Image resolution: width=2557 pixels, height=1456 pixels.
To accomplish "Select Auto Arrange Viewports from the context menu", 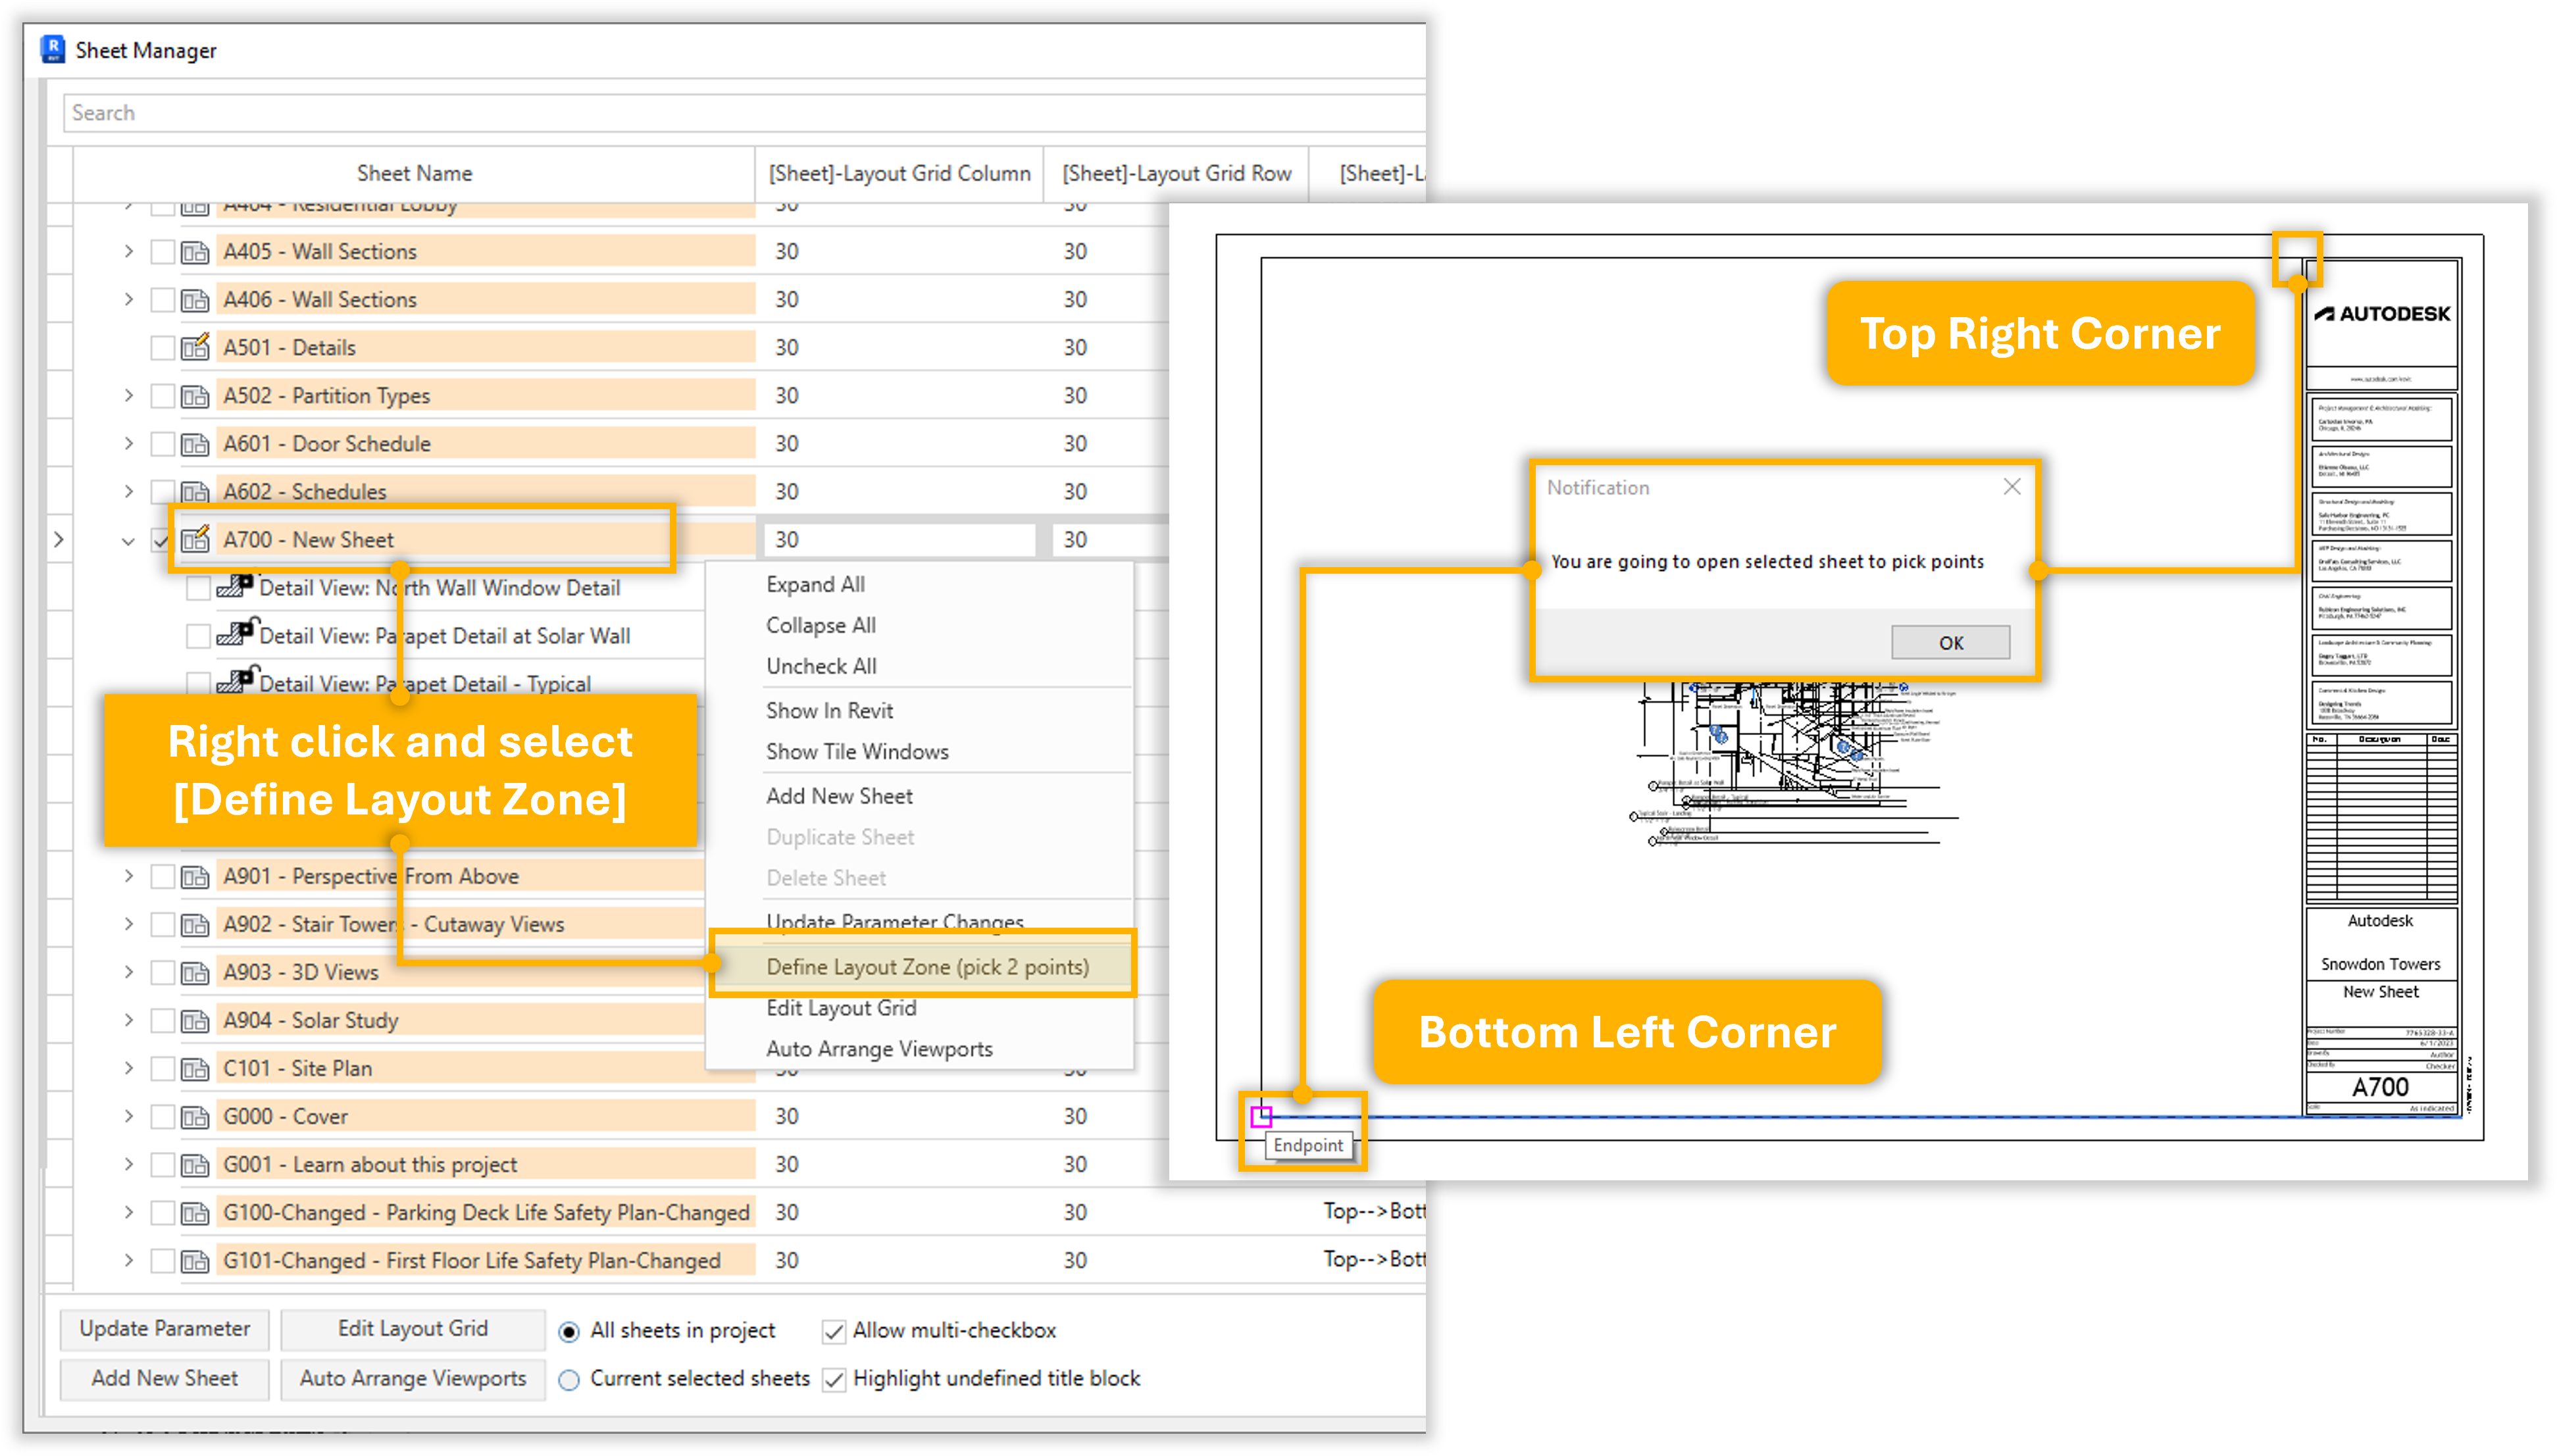I will pos(878,1049).
